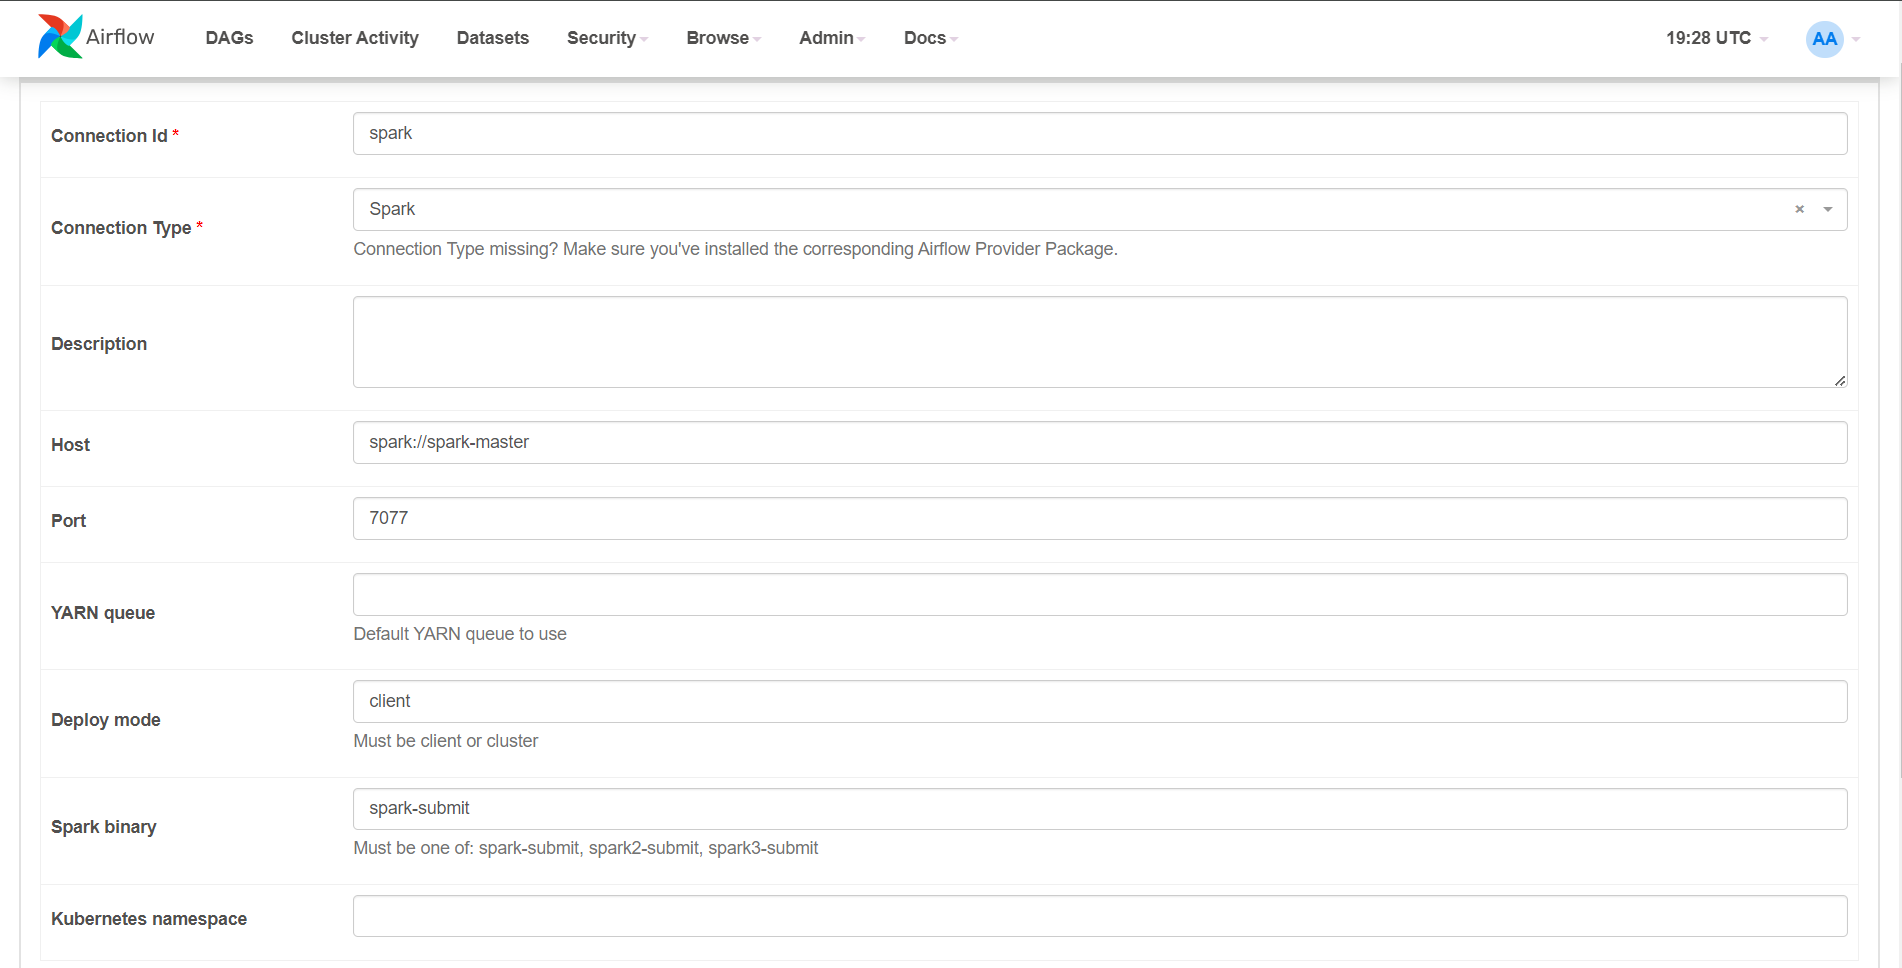Click the 'Connection Type' label
1902x968 pixels.
[121, 228]
